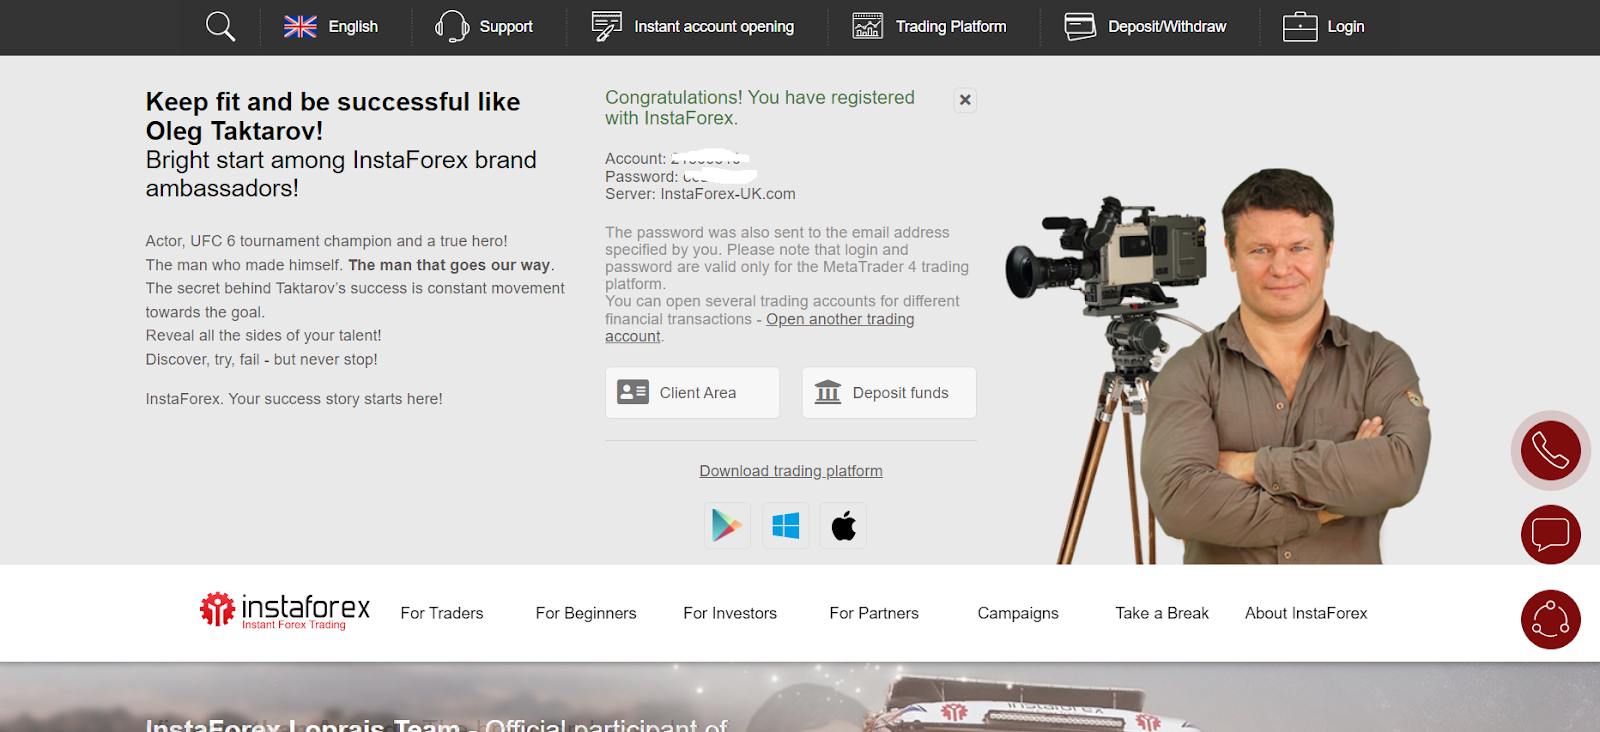Click the Support headset icon
Image resolution: width=1600 pixels, height=732 pixels.
coord(452,26)
